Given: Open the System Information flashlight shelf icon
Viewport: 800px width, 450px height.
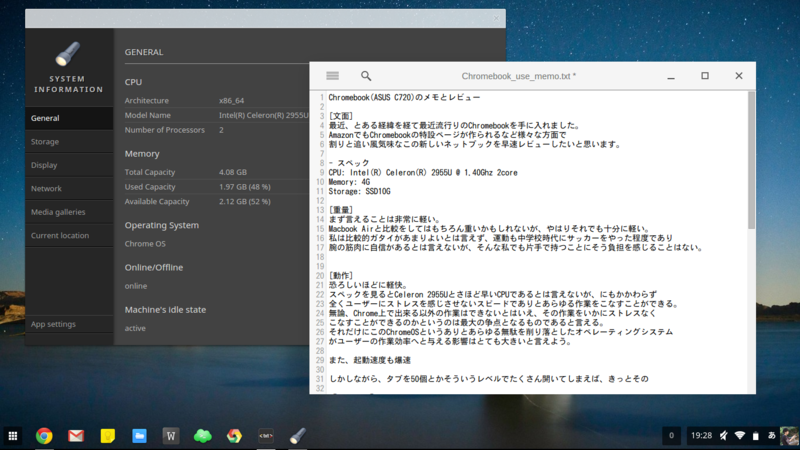Looking at the screenshot, I should [298, 436].
